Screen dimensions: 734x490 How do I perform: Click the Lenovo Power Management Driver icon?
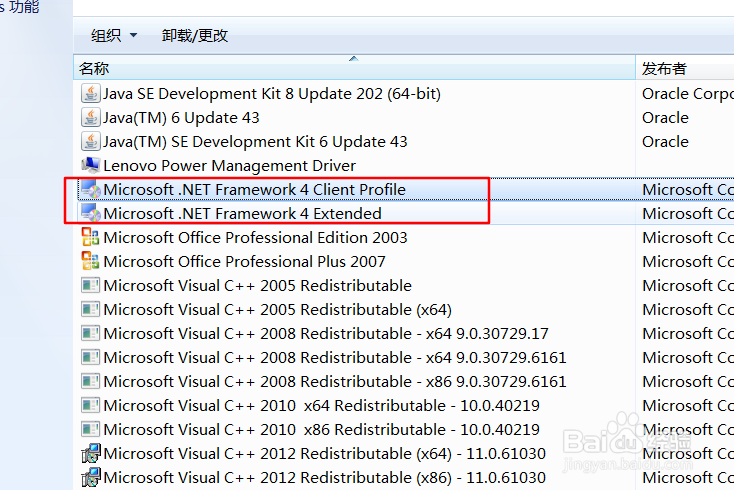(91, 166)
